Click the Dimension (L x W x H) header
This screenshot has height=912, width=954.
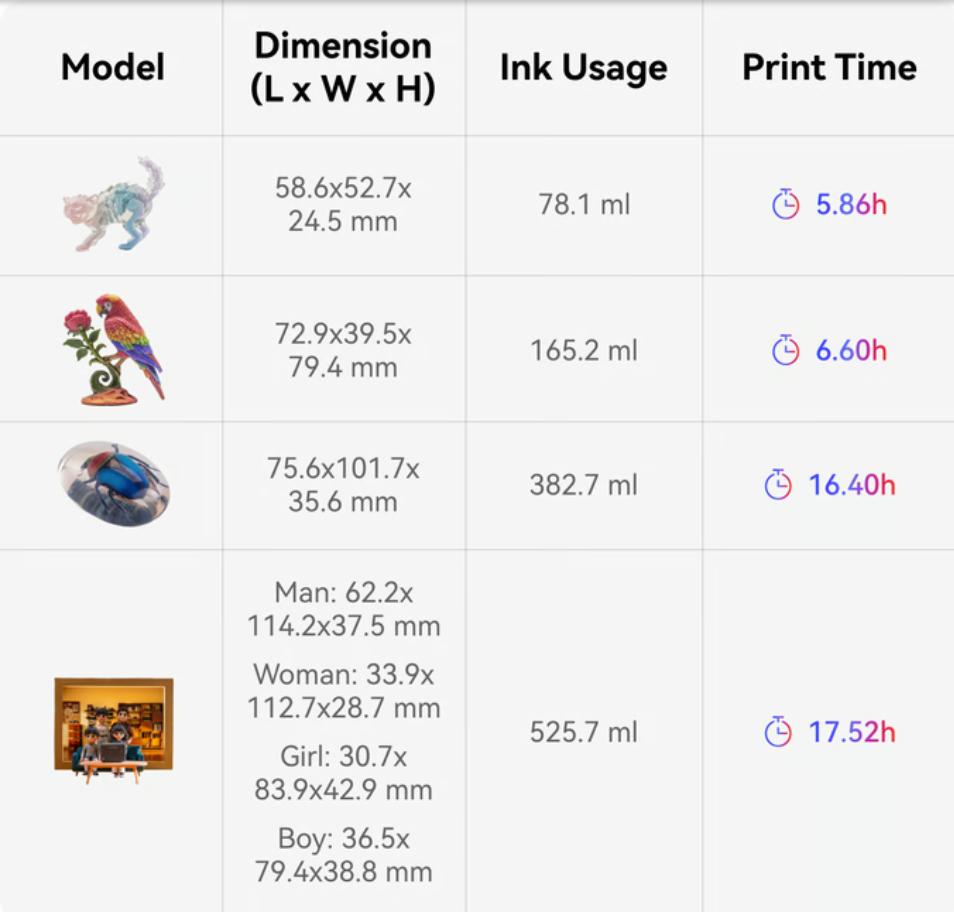click(343, 67)
